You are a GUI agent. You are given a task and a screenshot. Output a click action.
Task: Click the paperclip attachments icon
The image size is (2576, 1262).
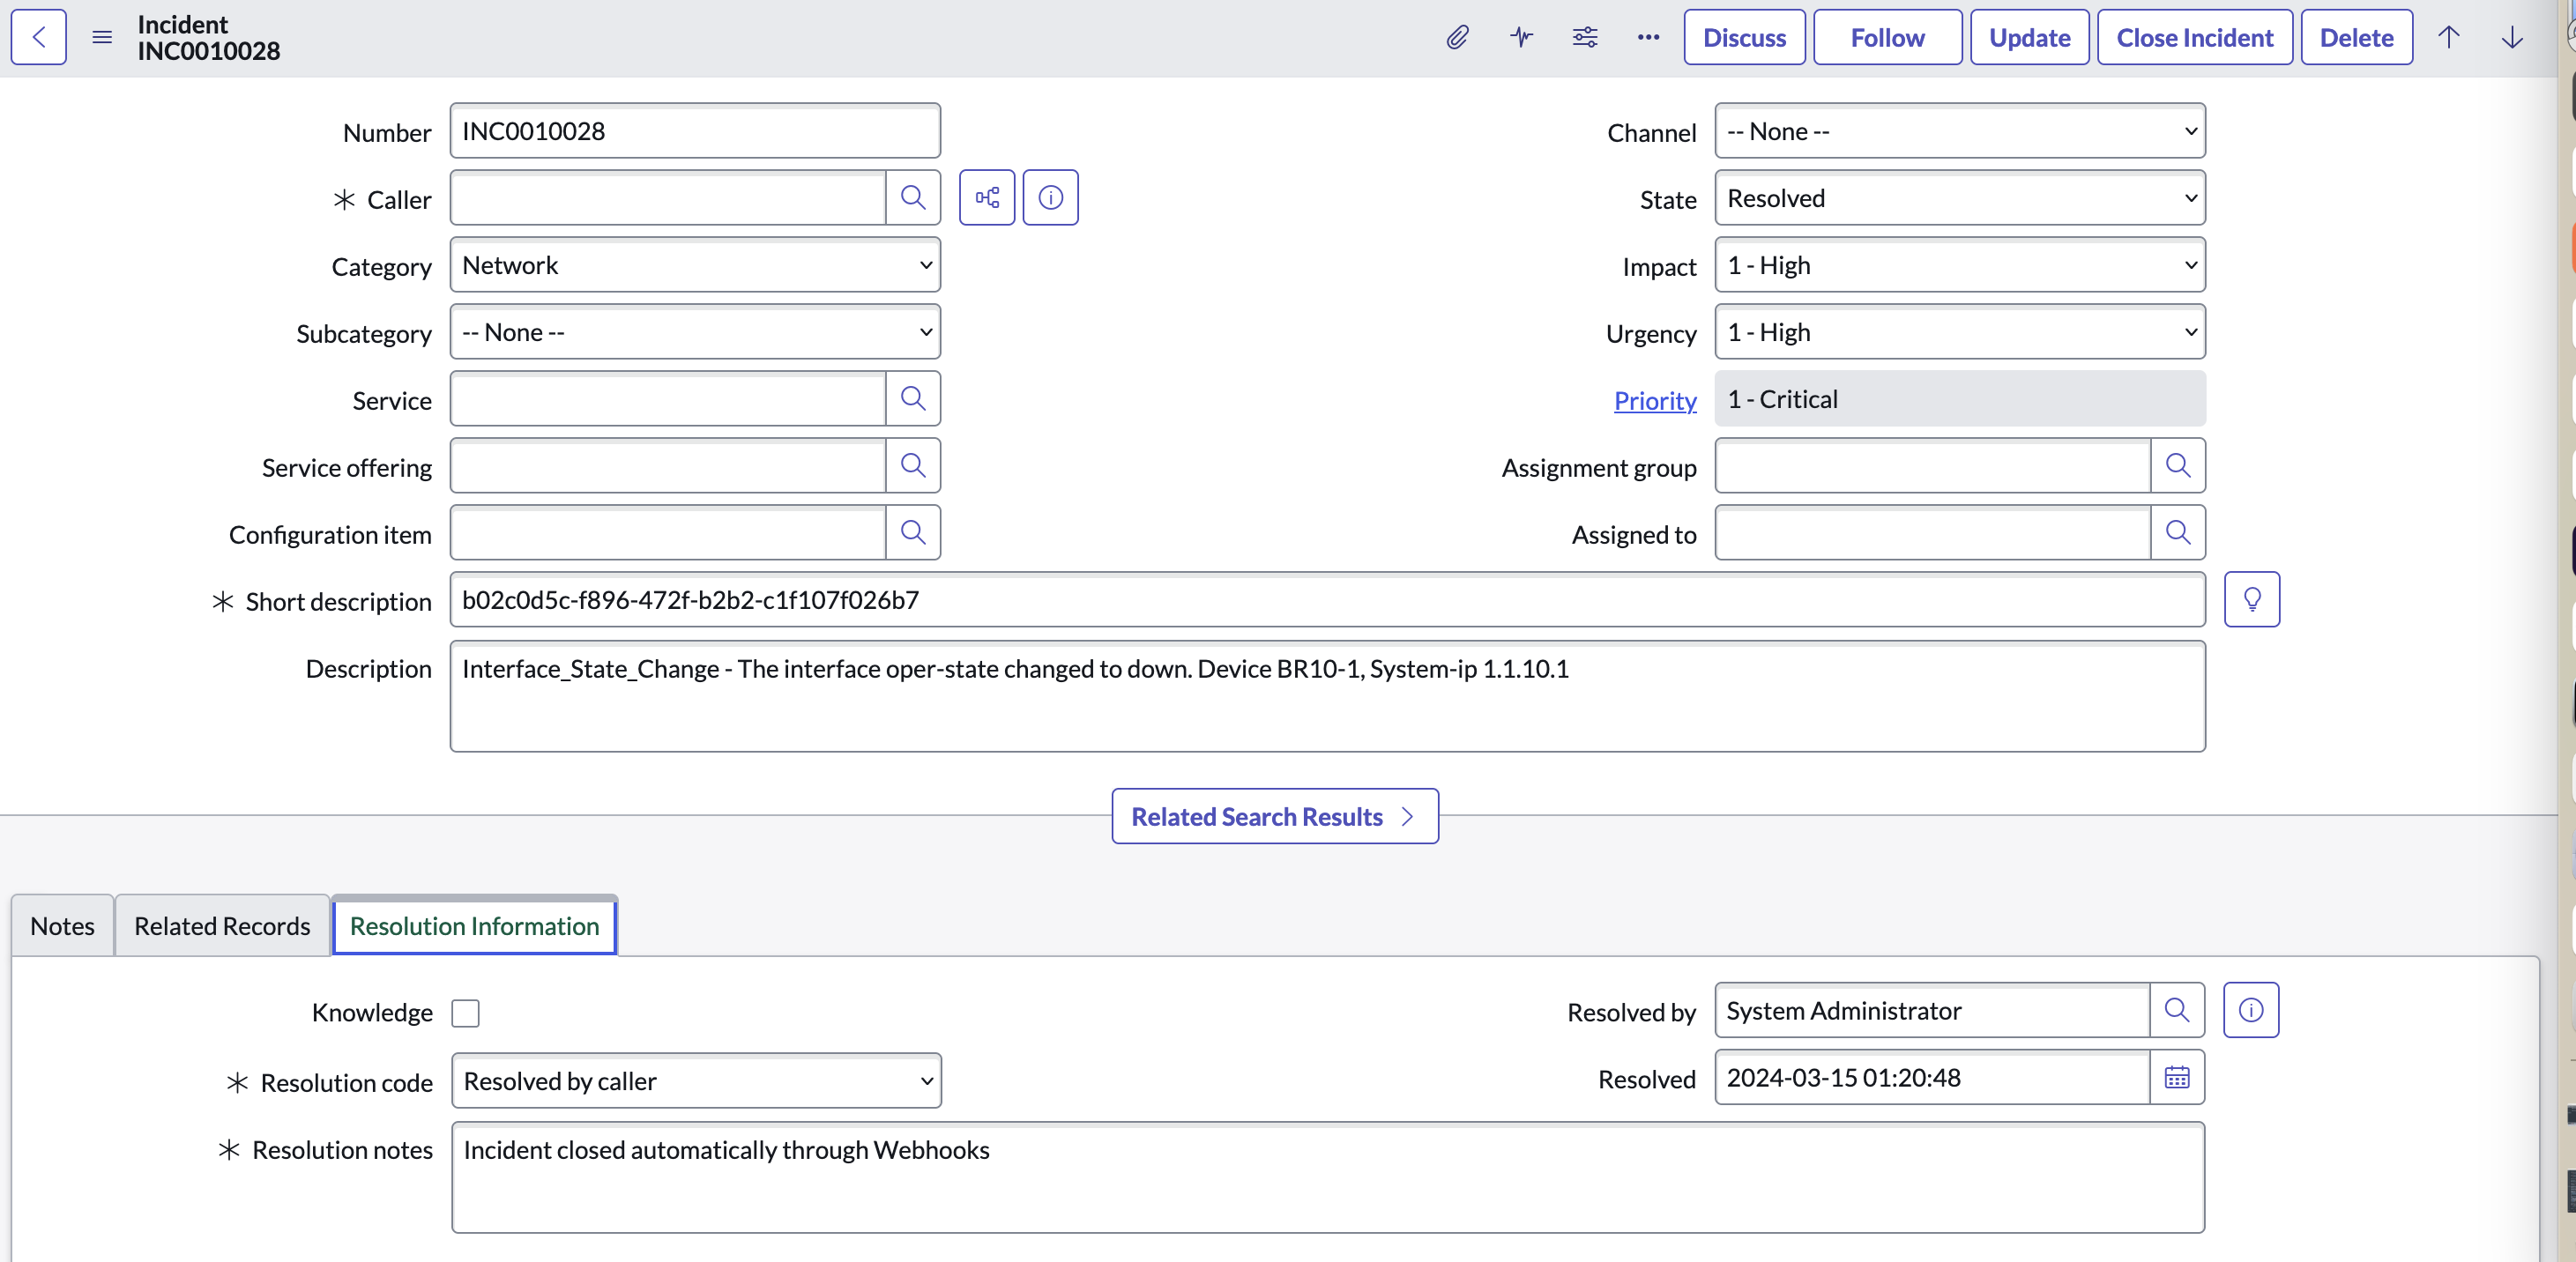[x=1457, y=37]
